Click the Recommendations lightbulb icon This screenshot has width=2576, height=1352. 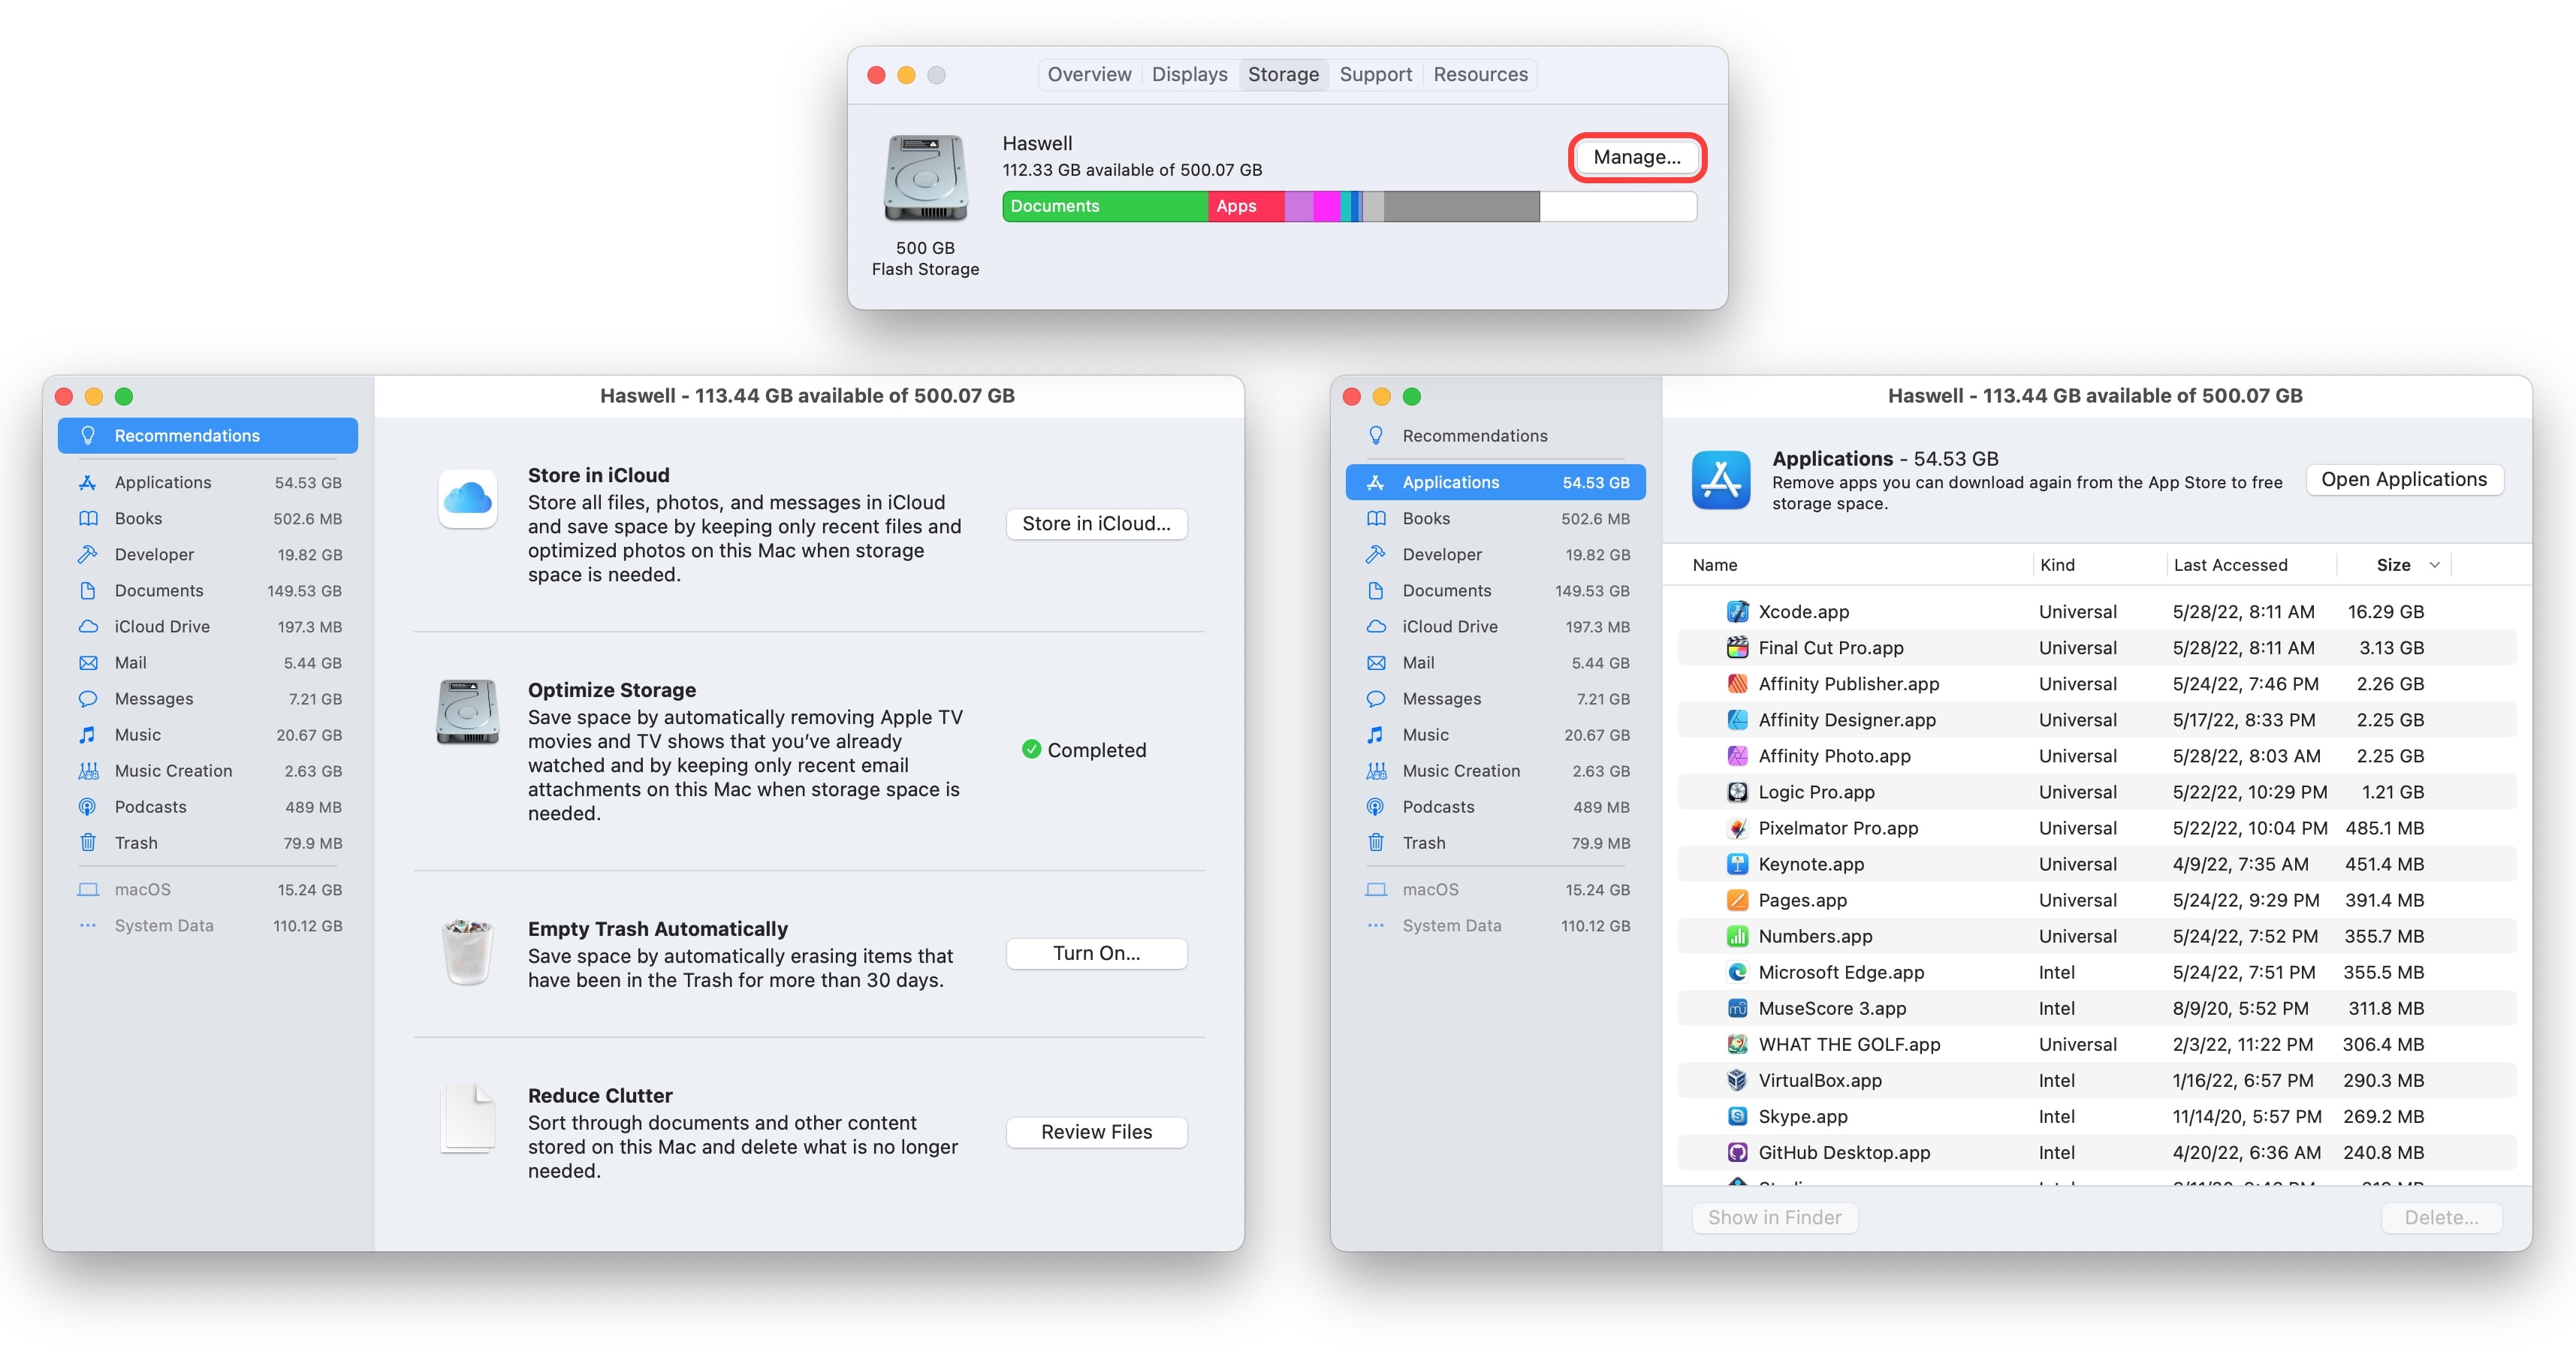[88, 435]
